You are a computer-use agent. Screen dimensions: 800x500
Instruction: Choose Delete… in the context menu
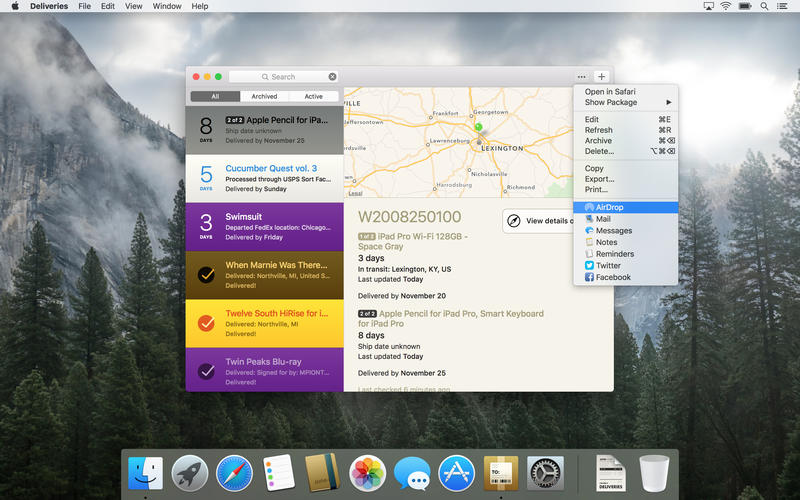[x=626, y=151]
